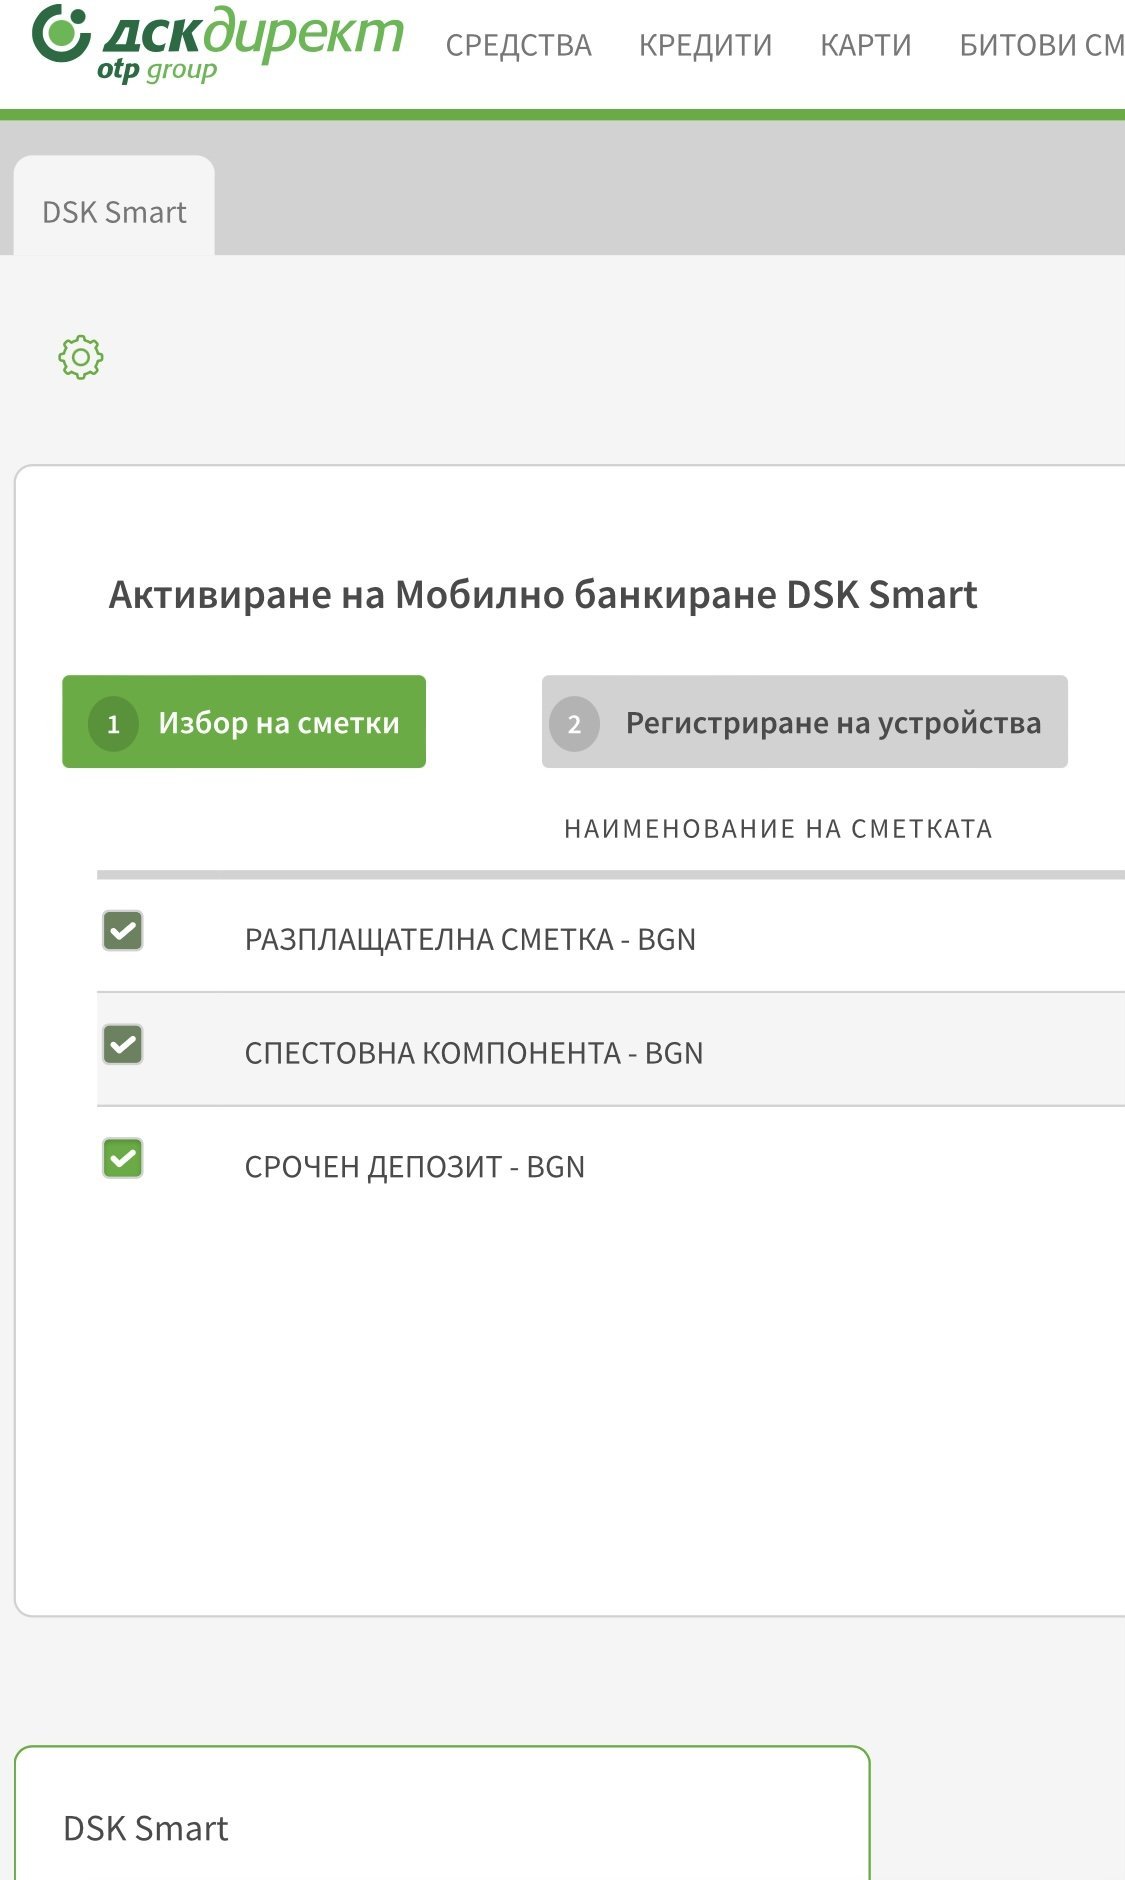Open the КРЕДИТИ menu
This screenshot has width=1125, height=1880.
[x=705, y=45]
